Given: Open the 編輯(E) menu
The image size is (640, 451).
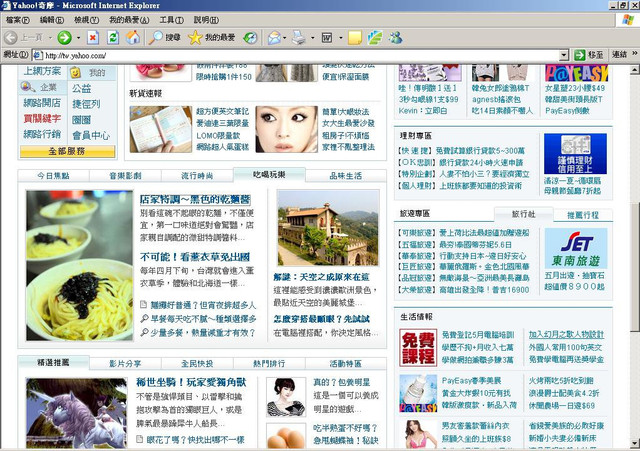Looking at the screenshot, I should (x=52, y=20).
